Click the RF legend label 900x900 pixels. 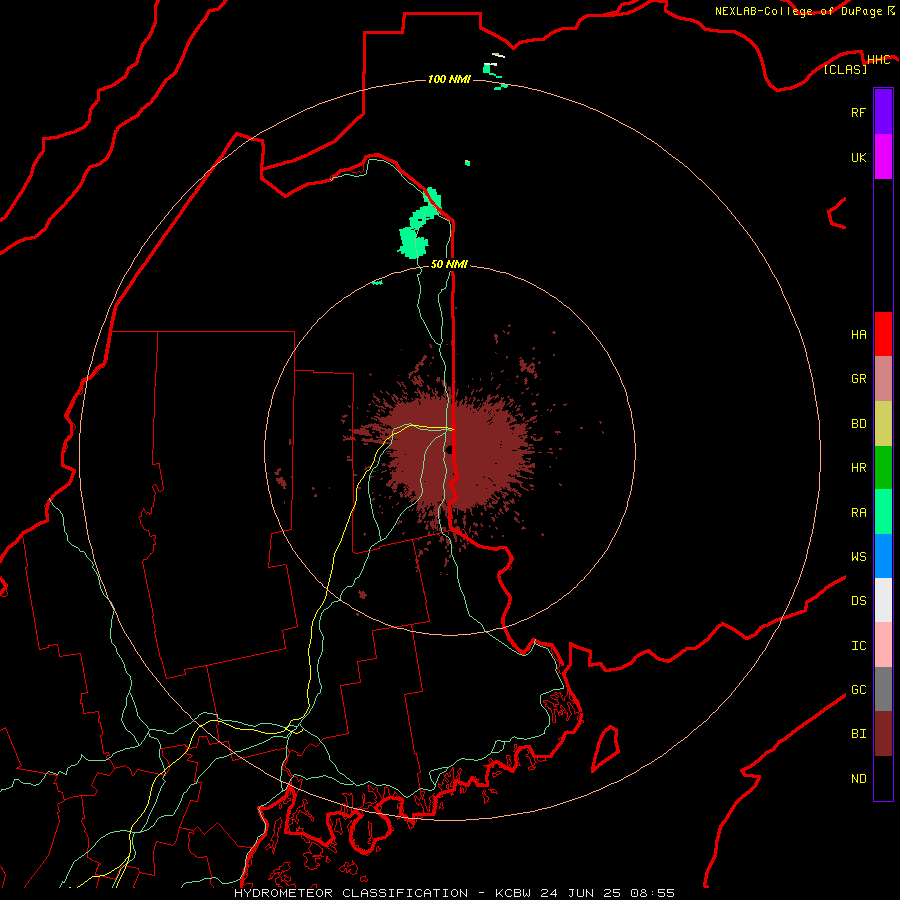[858, 112]
